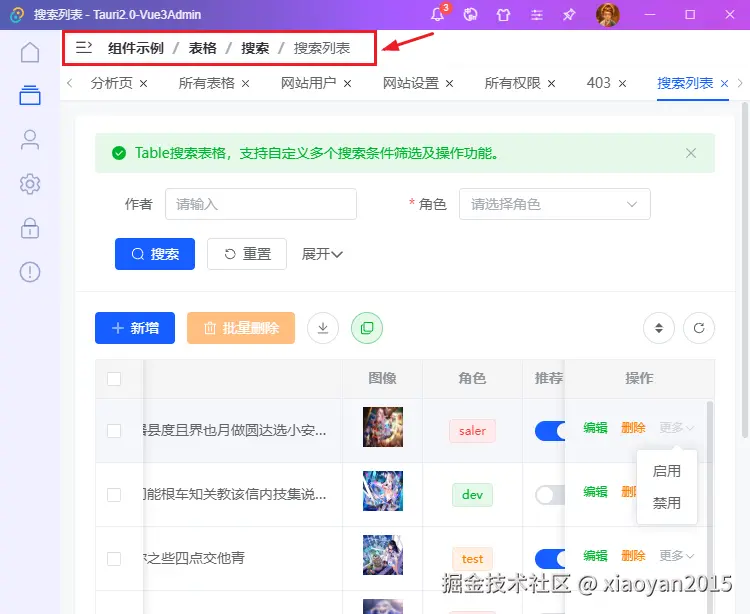Image resolution: width=750 pixels, height=614 pixels.
Task: Switch to the 分析页 tab
Action: [111, 83]
